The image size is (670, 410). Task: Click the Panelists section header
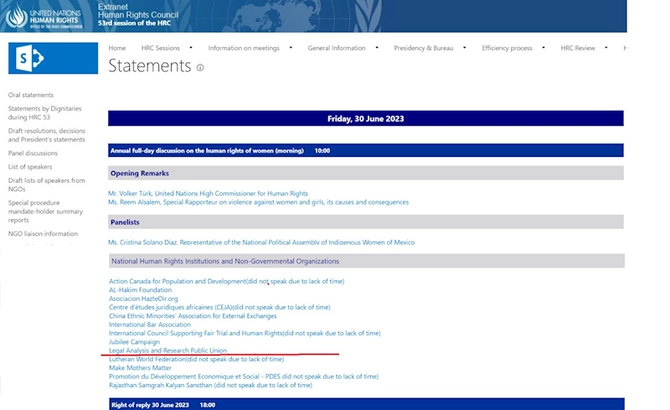point(366,222)
